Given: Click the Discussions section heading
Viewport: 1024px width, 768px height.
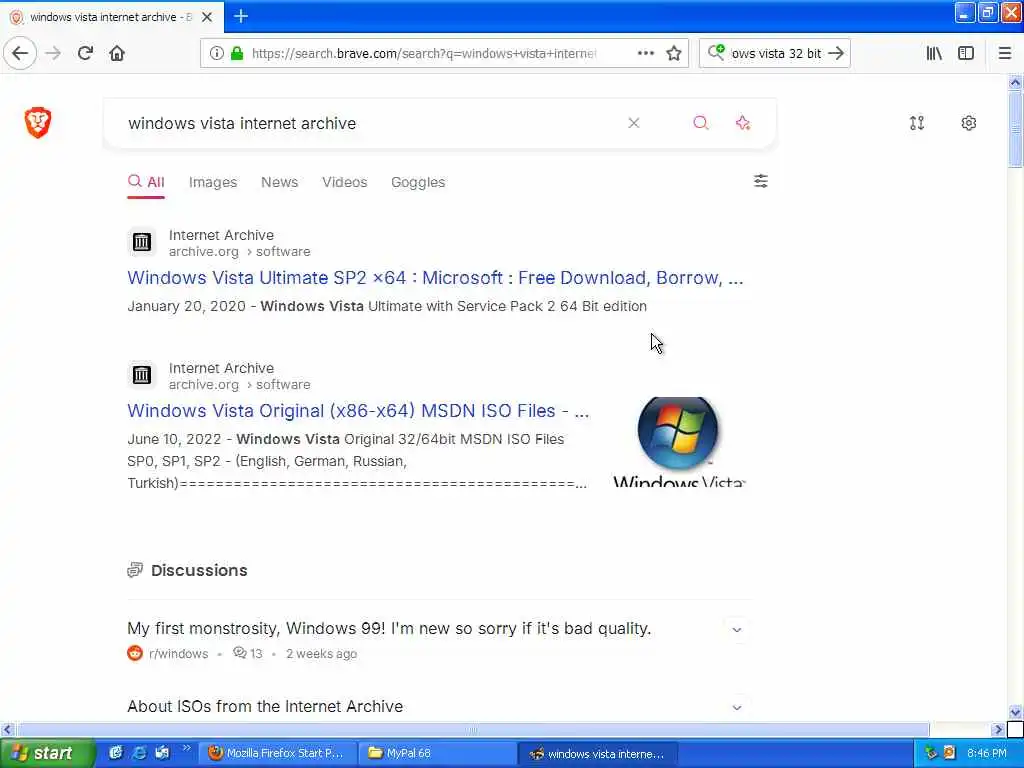Looking at the screenshot, I should (199, 570).
